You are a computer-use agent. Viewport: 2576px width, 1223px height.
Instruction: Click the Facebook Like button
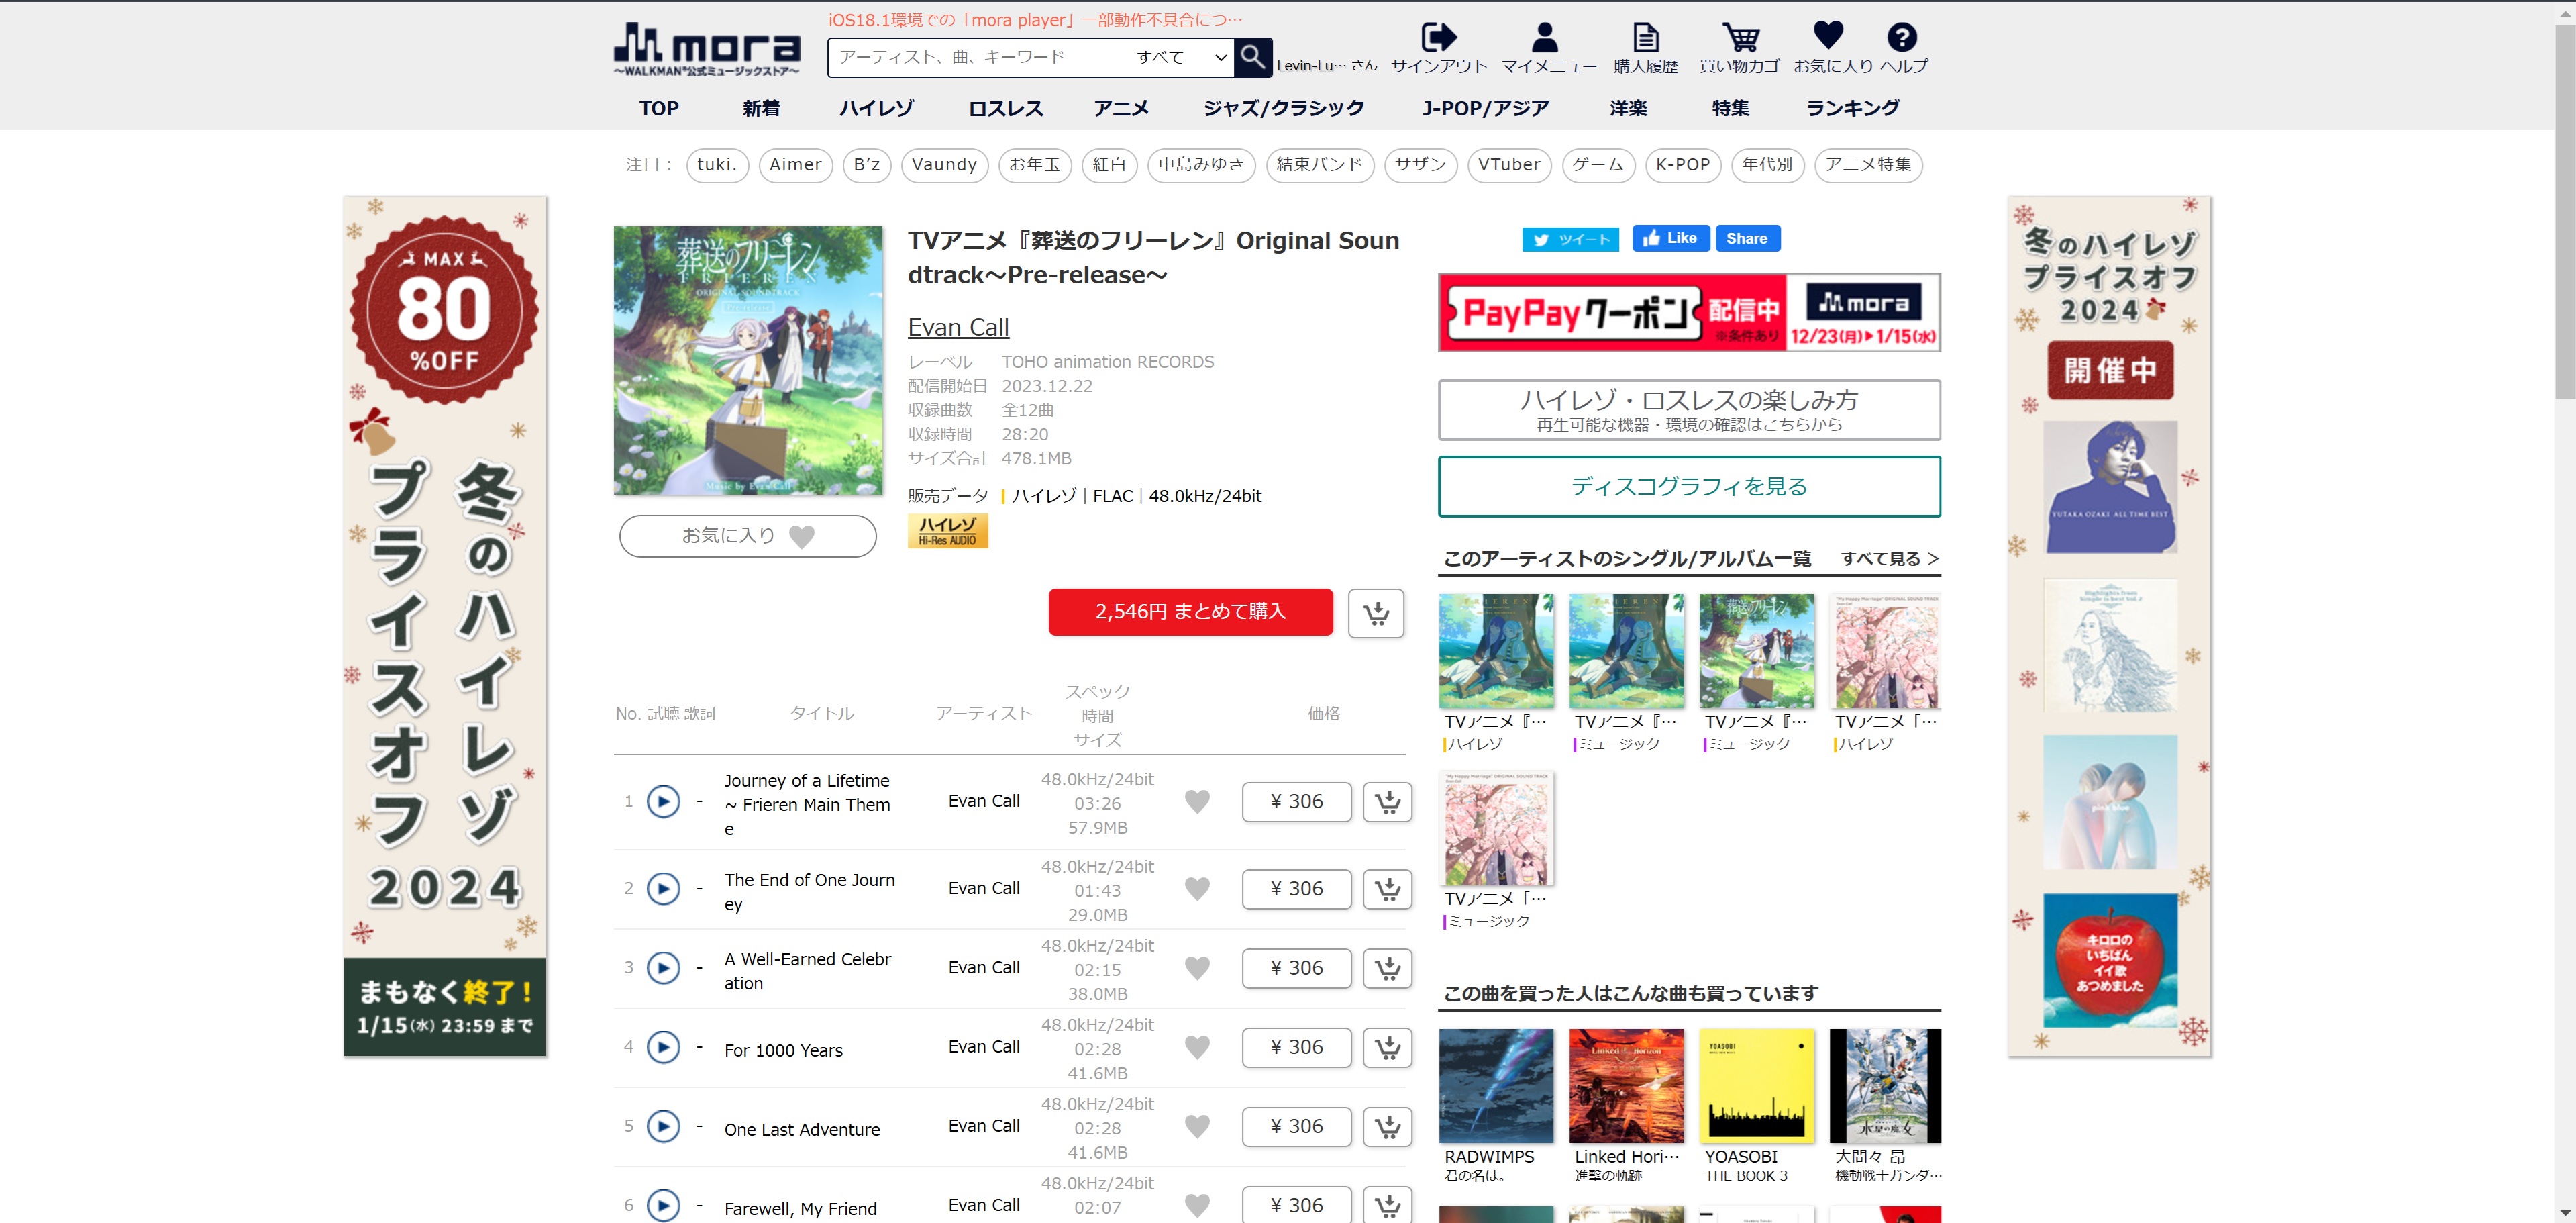[x=1670, y=238]
